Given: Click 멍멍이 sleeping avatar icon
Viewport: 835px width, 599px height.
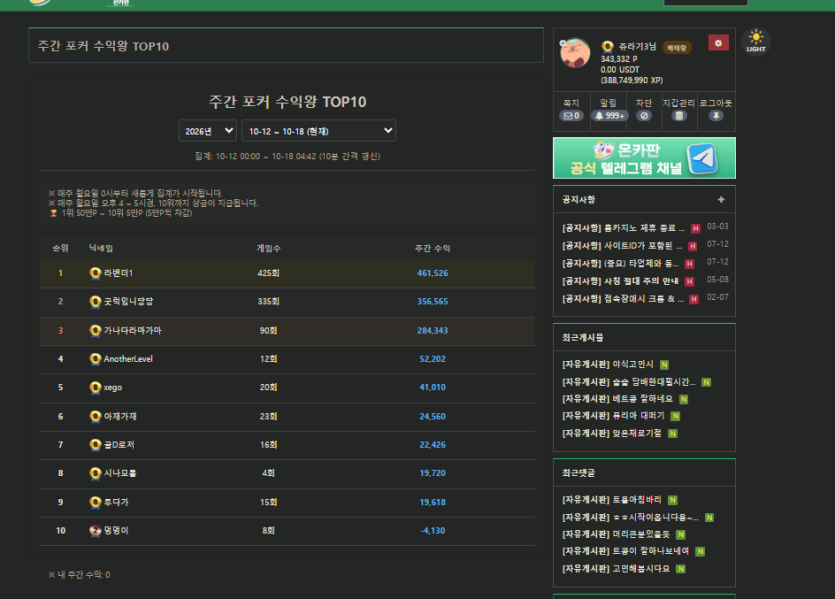Looking at the screenshot, I should coord(95,530).
